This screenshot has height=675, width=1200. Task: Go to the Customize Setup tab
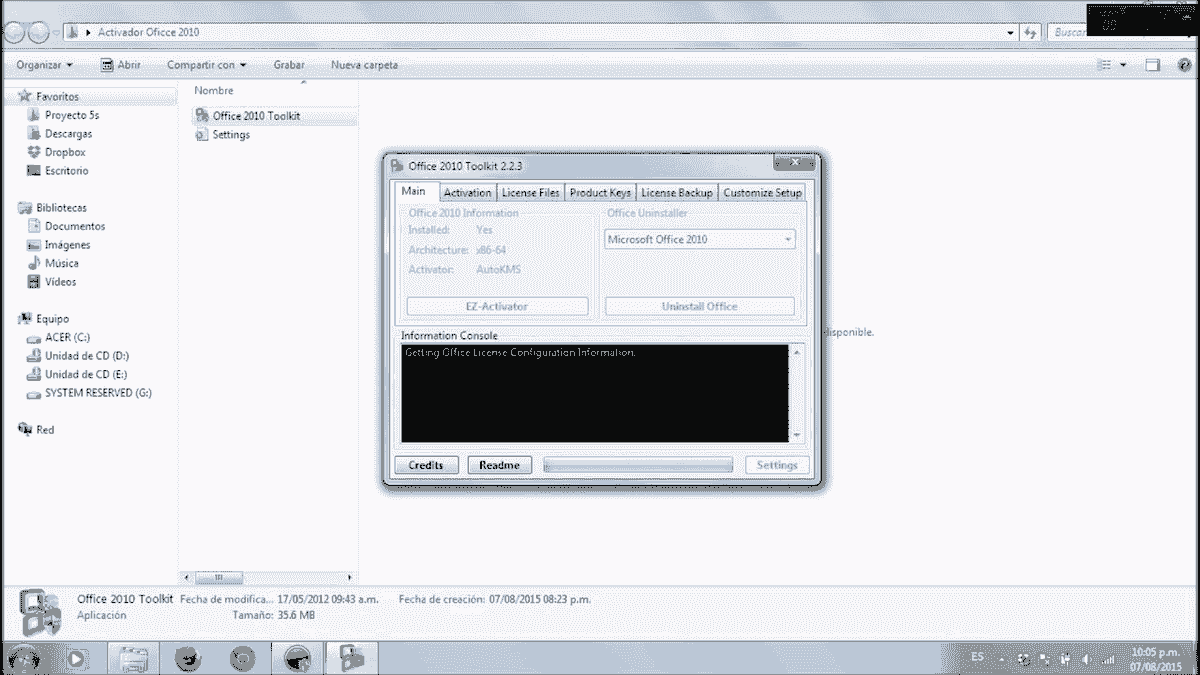762,192
